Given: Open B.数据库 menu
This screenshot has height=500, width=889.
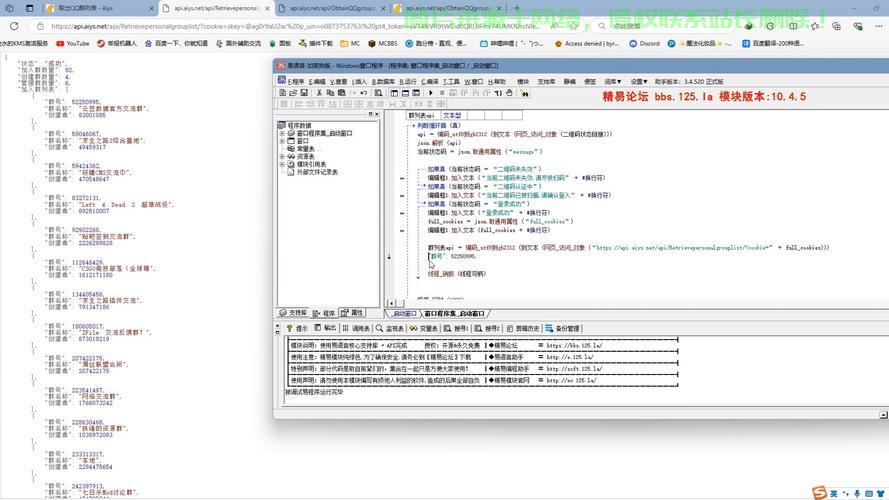Looking at the screenshot, I should click(x=383, y=82).
